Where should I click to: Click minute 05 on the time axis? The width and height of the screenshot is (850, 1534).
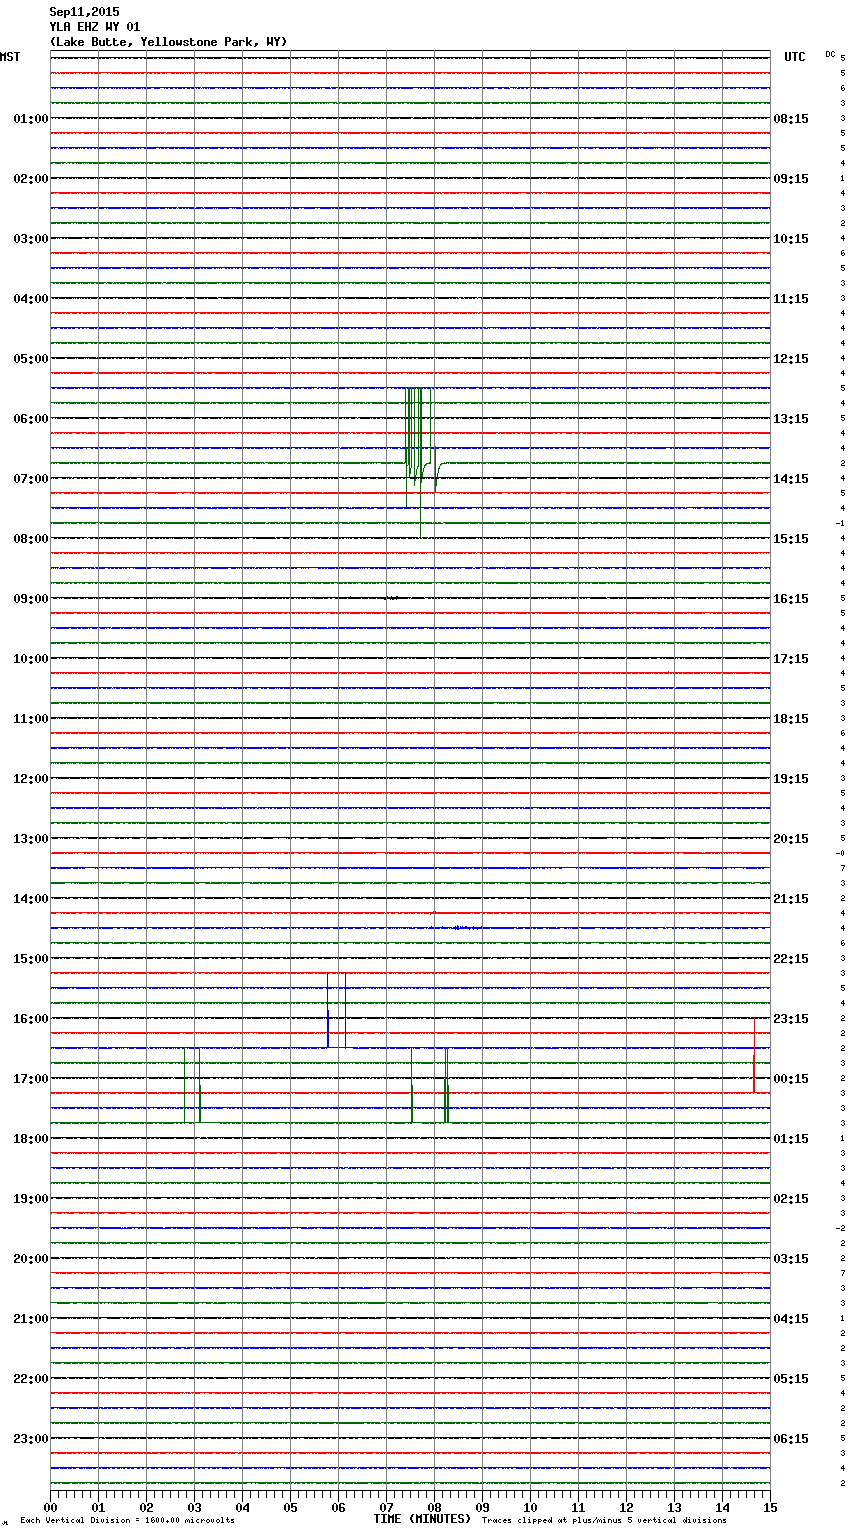click(290, 1507)
